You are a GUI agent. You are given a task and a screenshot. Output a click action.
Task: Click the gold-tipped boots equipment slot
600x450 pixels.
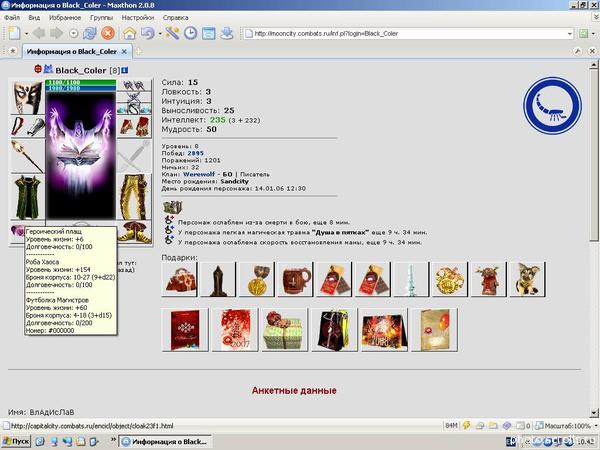[134, 232]
